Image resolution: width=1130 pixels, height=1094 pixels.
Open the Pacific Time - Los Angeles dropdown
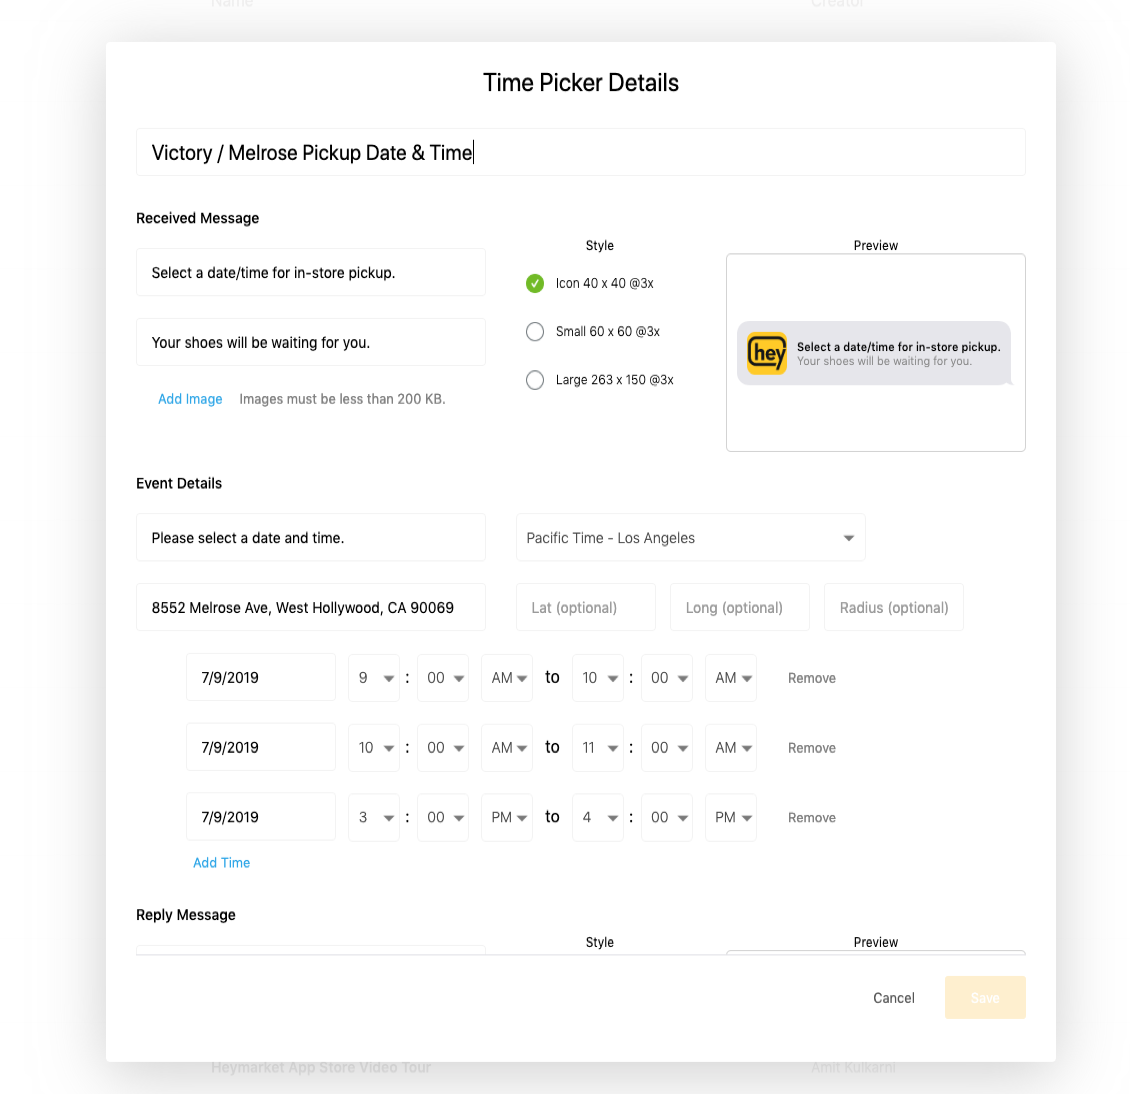click(x=690, y=538)
